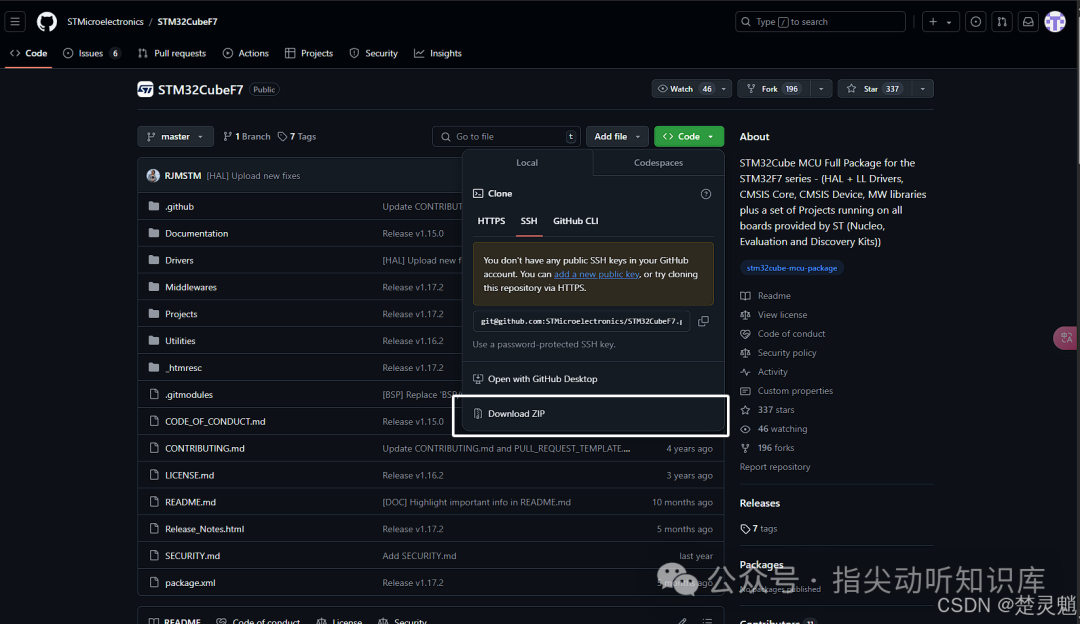Open the master branch selector
The width and height of the screenshot is (1080, 624).
point(175,136)
